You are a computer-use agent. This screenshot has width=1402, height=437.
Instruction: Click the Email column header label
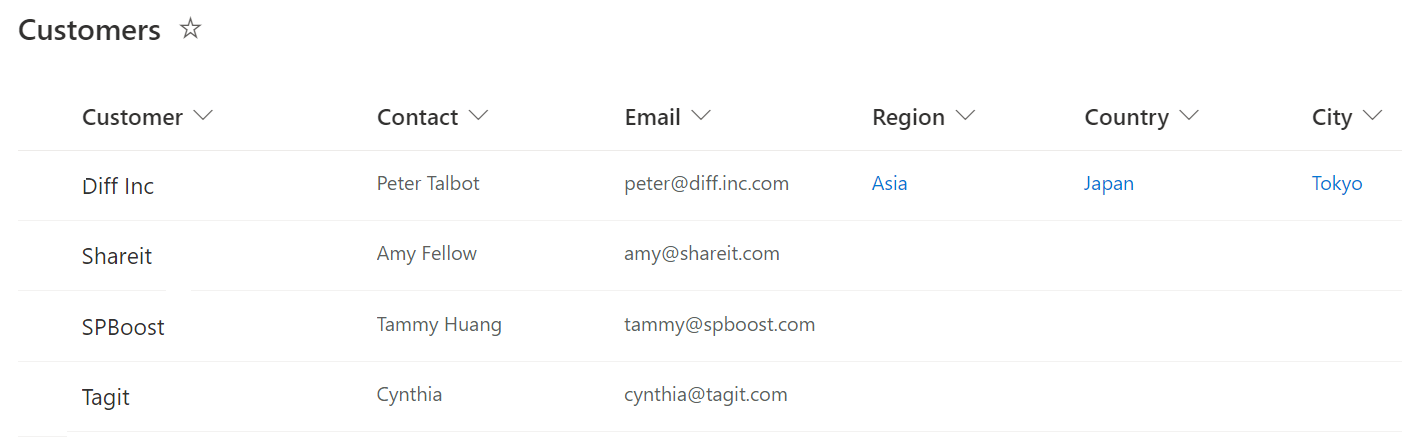652,118
